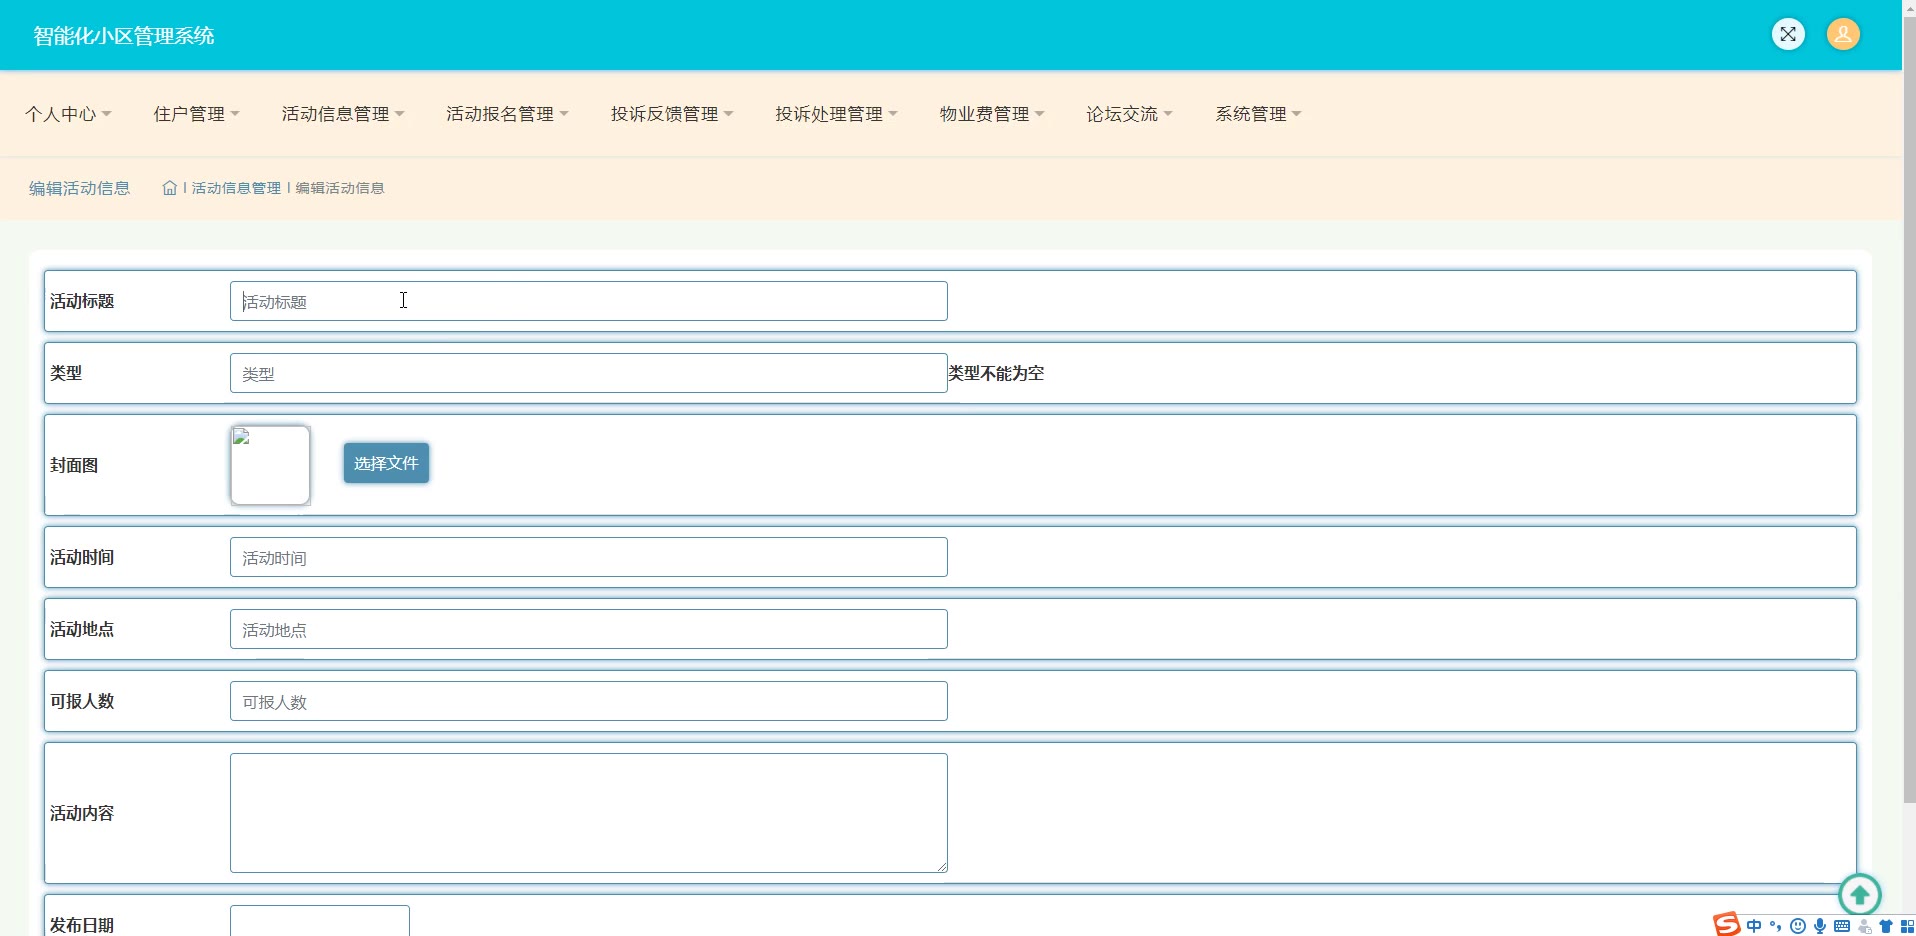The height and width of the screenshot is (936, 1916).
Task: Click the 封面图 cover image preview
Action: [x=270, y=465]
